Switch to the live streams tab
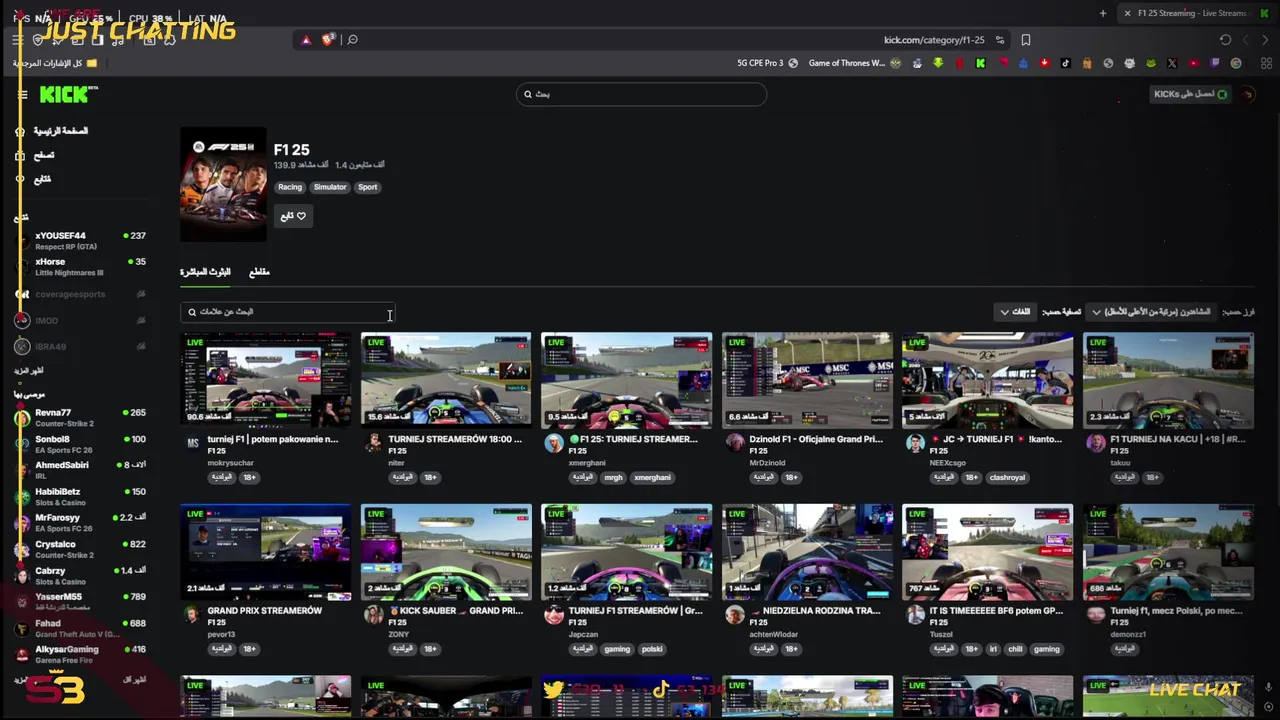The height and width of the screenshot is (720, 1280). point(205,272)
